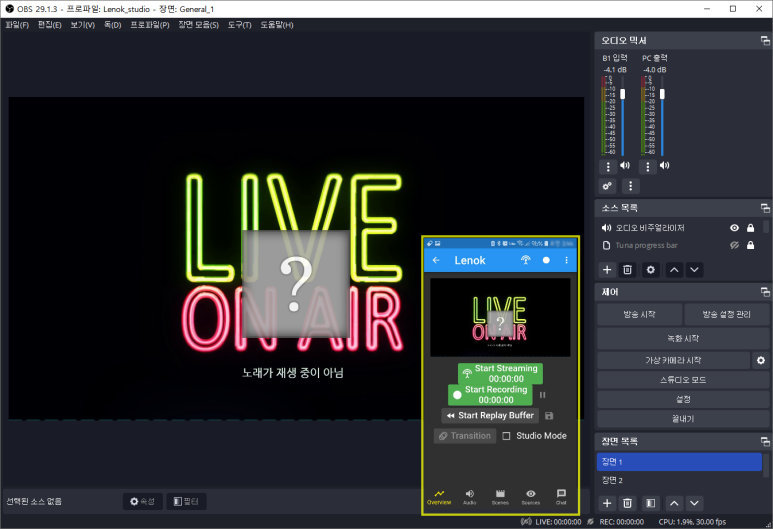Go back with Lenok app arrow
This screenshot has height=529, width=773.
click(x=436, y=260)
